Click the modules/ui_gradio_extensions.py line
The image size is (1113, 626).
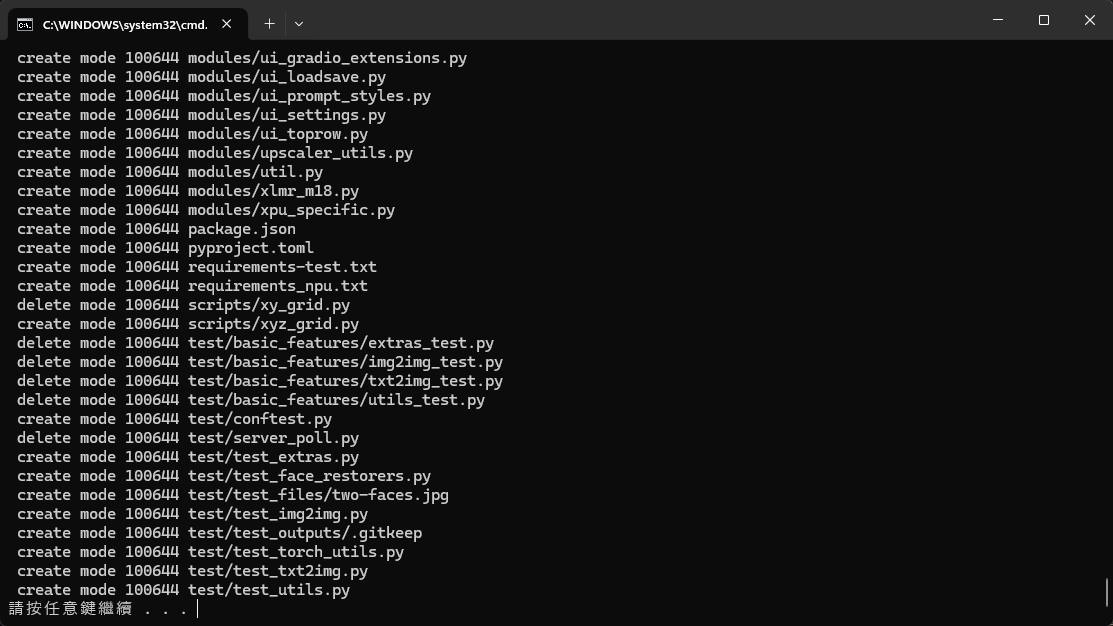242,58
